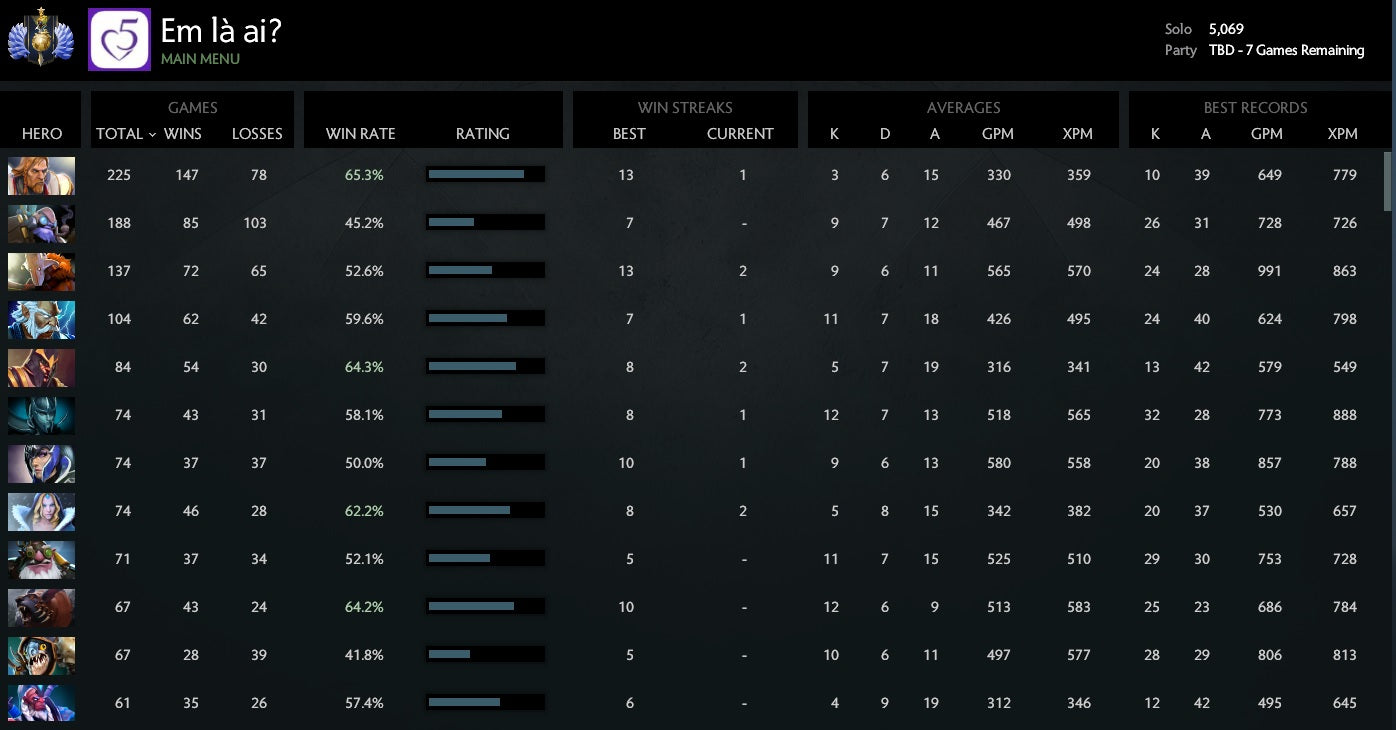This screenshot has width=1396, height=730.
Task: Open the Juggernaut hero row icon
Action: (x=41, y=271)
